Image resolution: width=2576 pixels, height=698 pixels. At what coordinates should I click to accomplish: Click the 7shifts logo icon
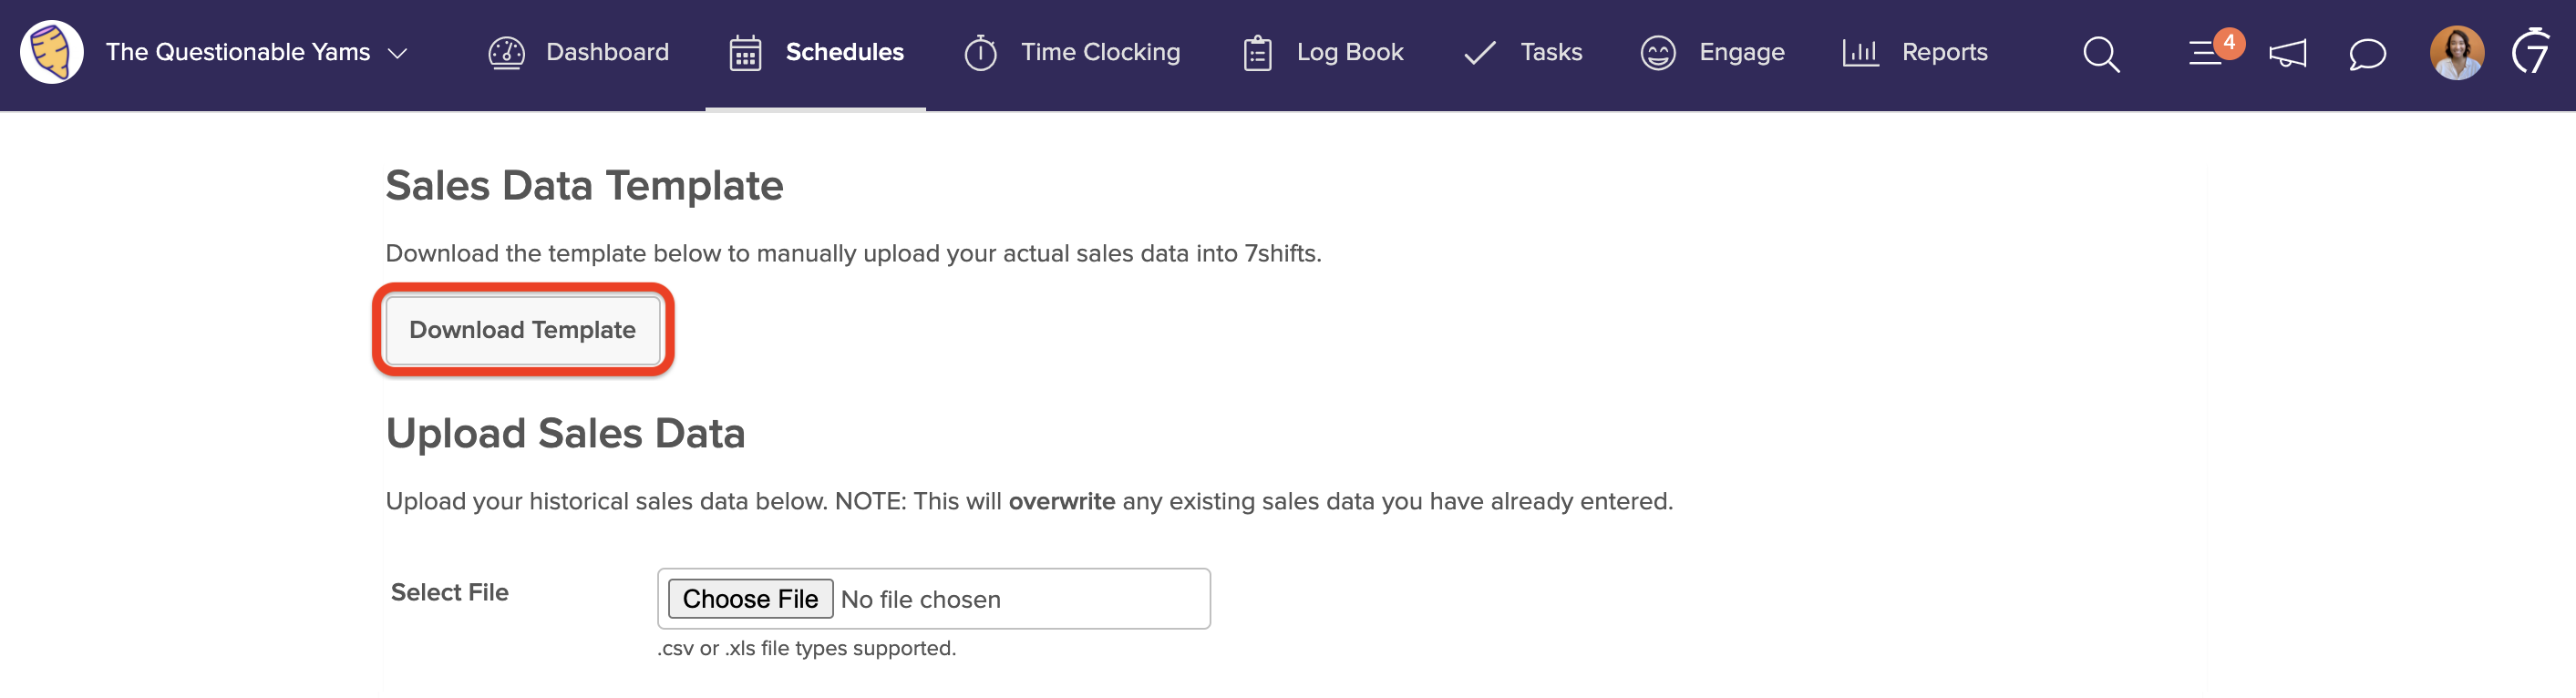pyautogui.click(x=2530, y=51)
